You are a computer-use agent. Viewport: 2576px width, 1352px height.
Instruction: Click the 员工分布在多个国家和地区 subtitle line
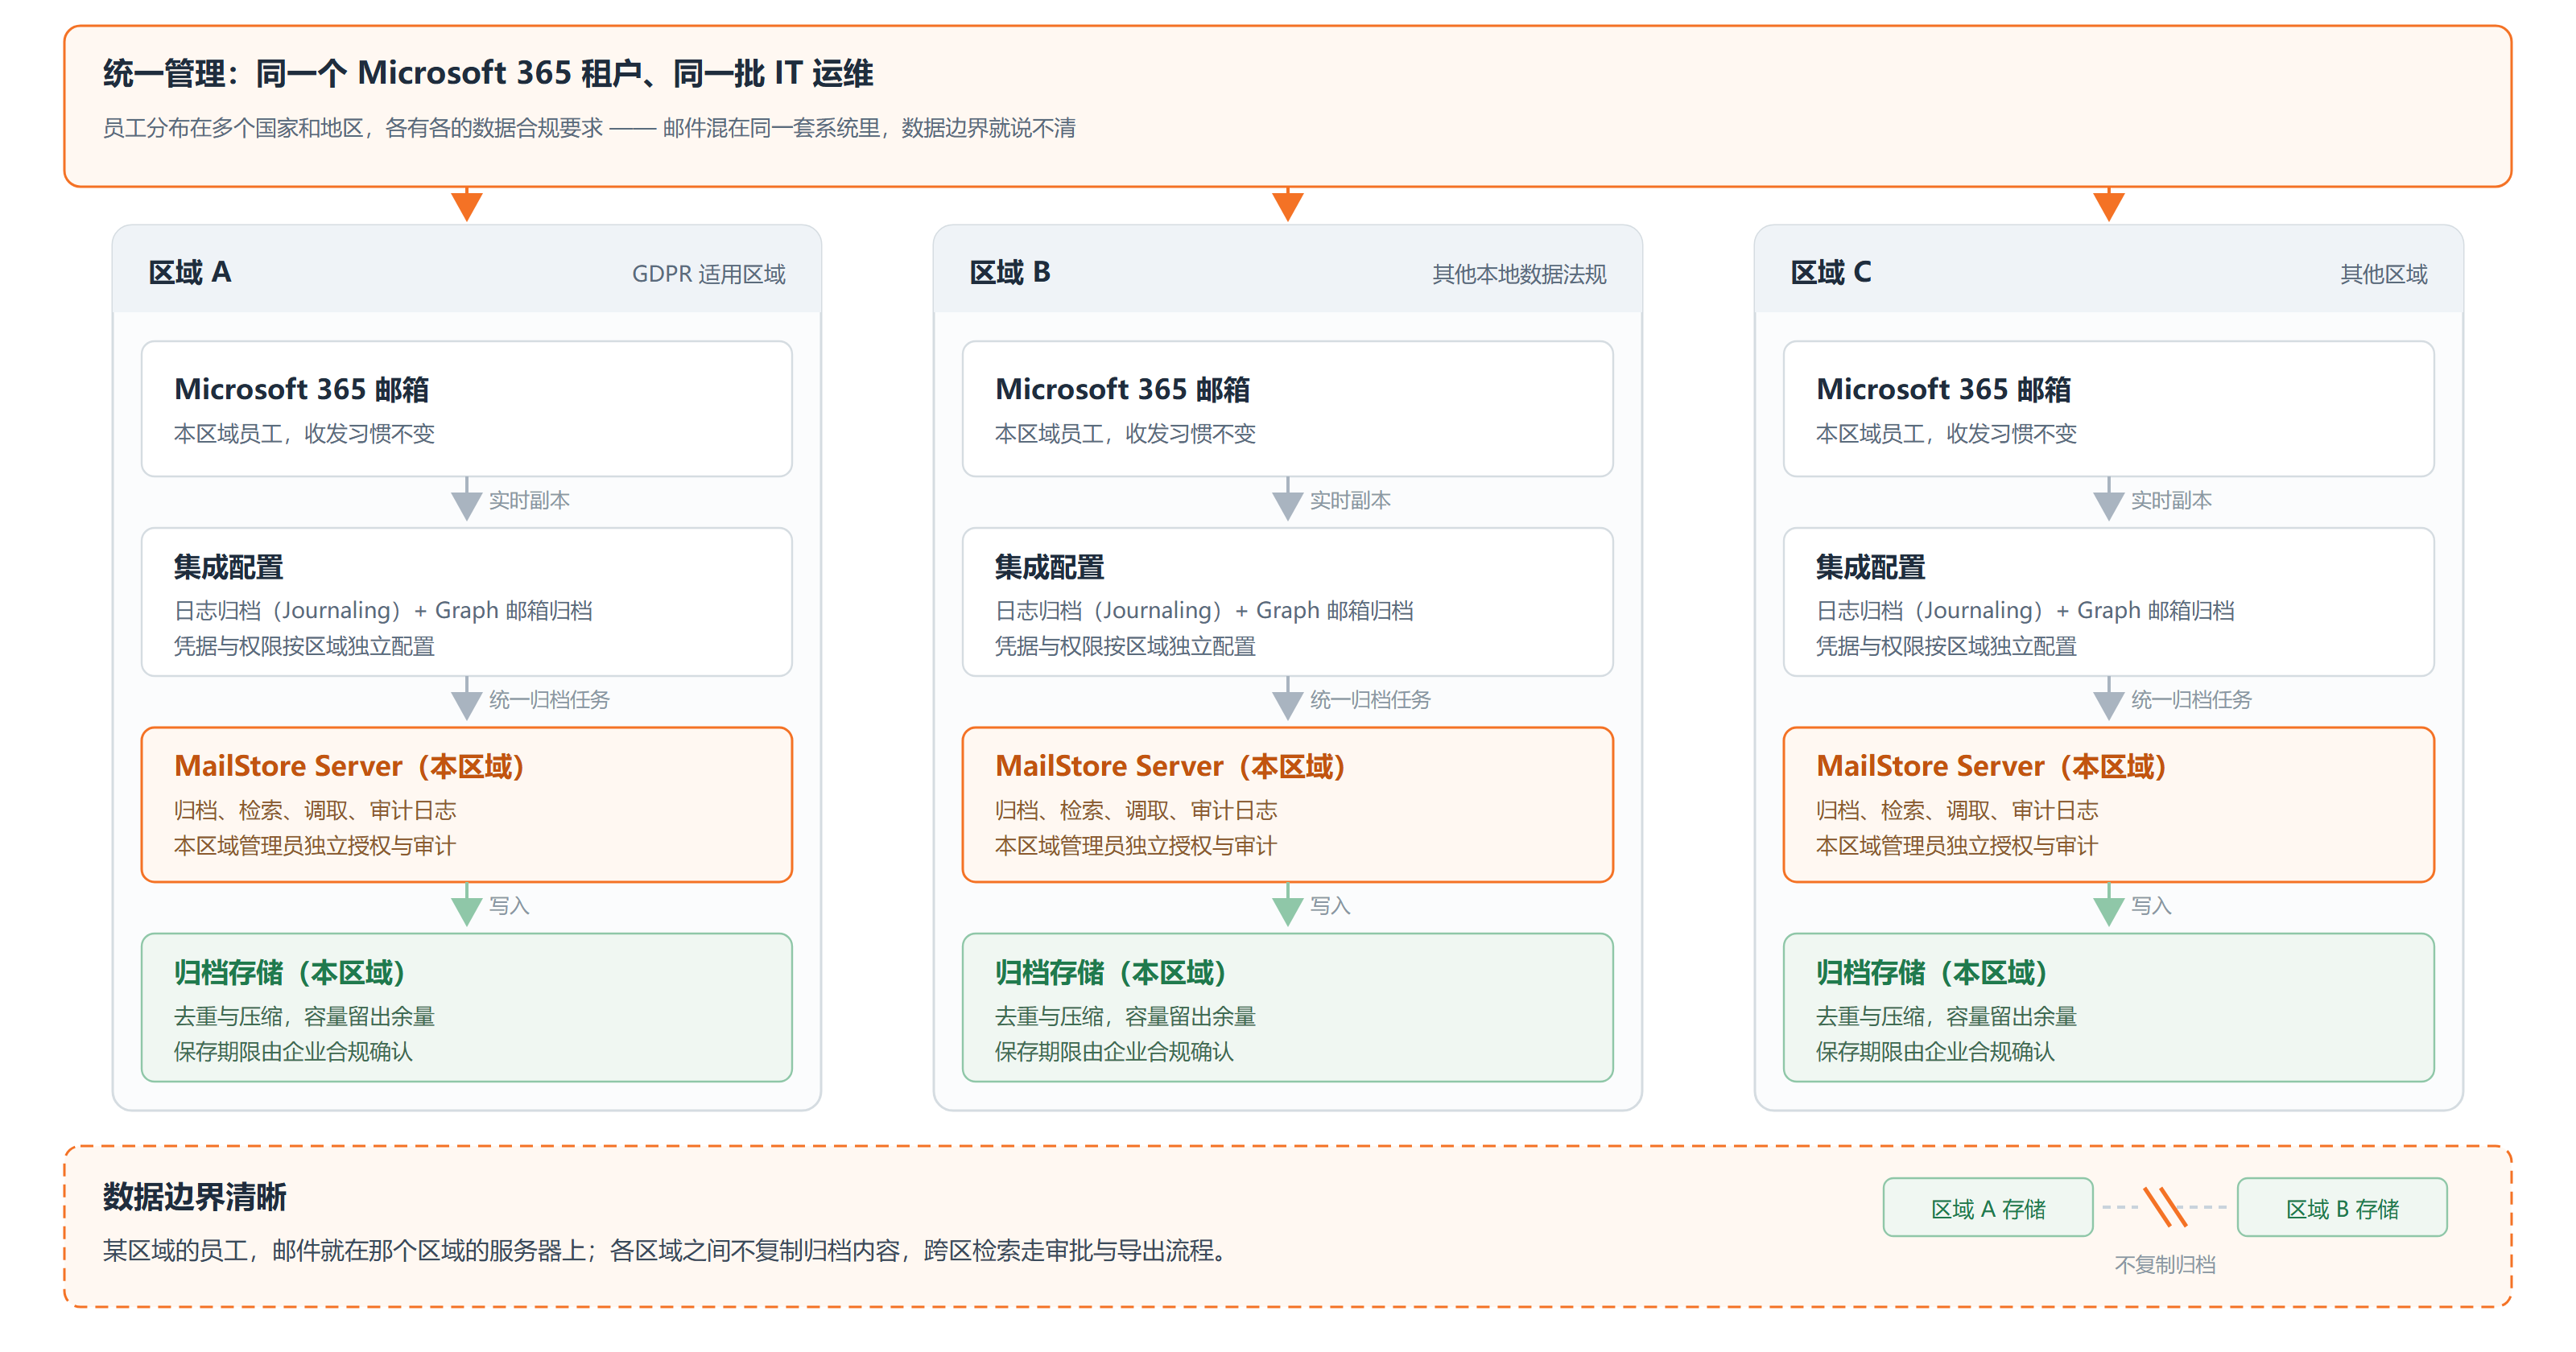(589, 128)
